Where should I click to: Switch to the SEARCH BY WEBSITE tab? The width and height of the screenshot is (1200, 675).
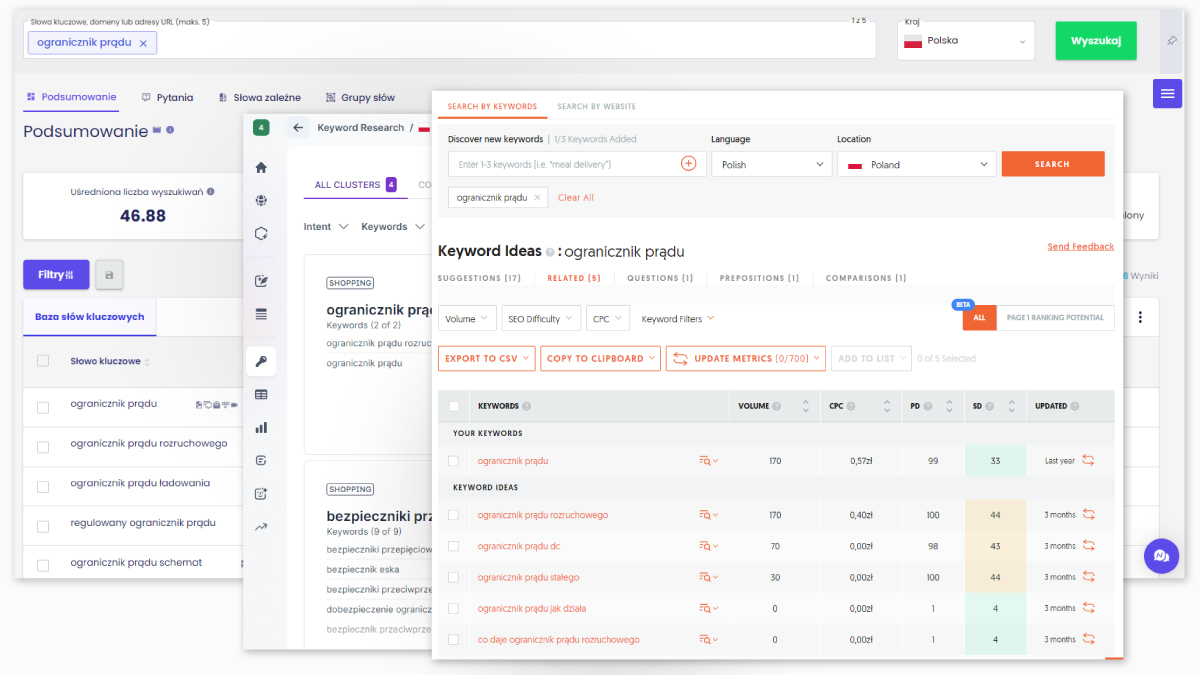click(597, 106)
